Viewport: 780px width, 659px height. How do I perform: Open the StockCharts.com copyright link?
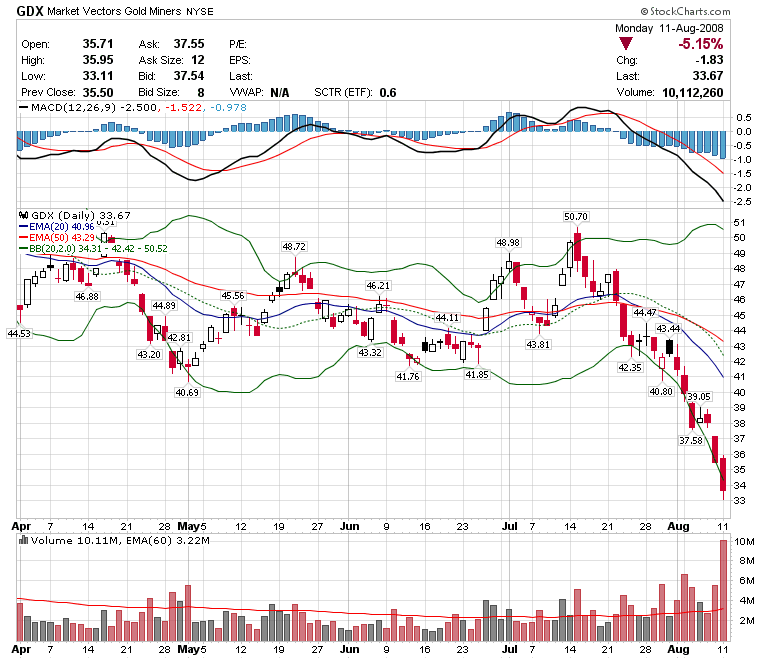pos(685,11)
